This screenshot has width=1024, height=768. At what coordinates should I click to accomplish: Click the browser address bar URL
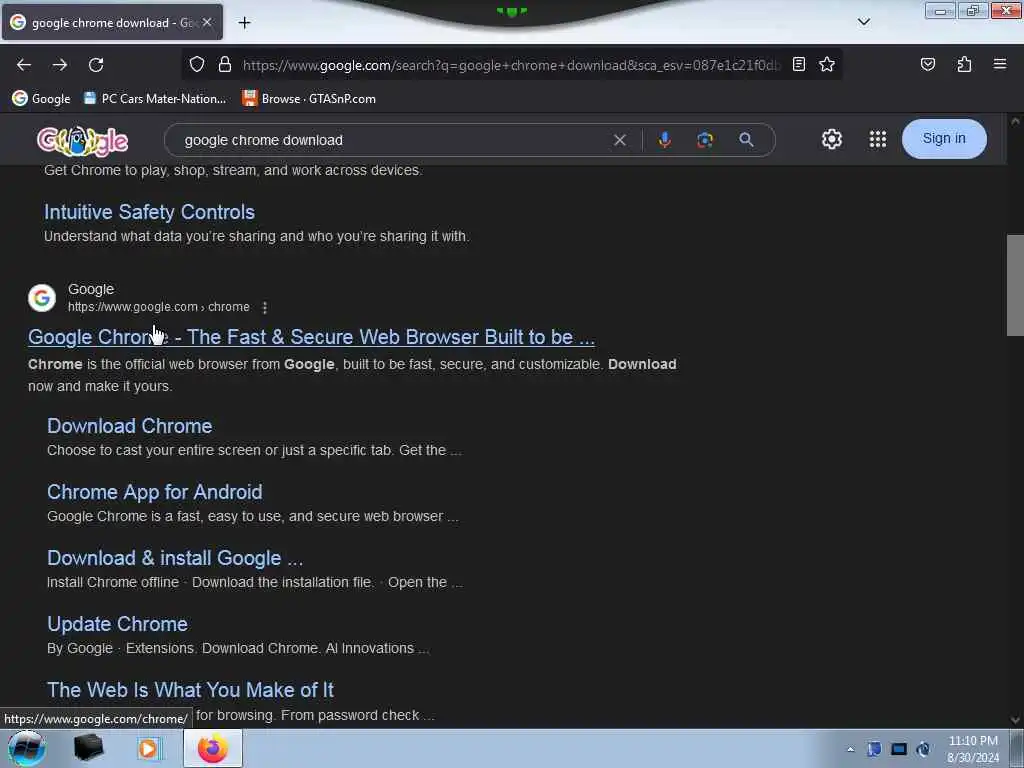click(x=511, y=65)
